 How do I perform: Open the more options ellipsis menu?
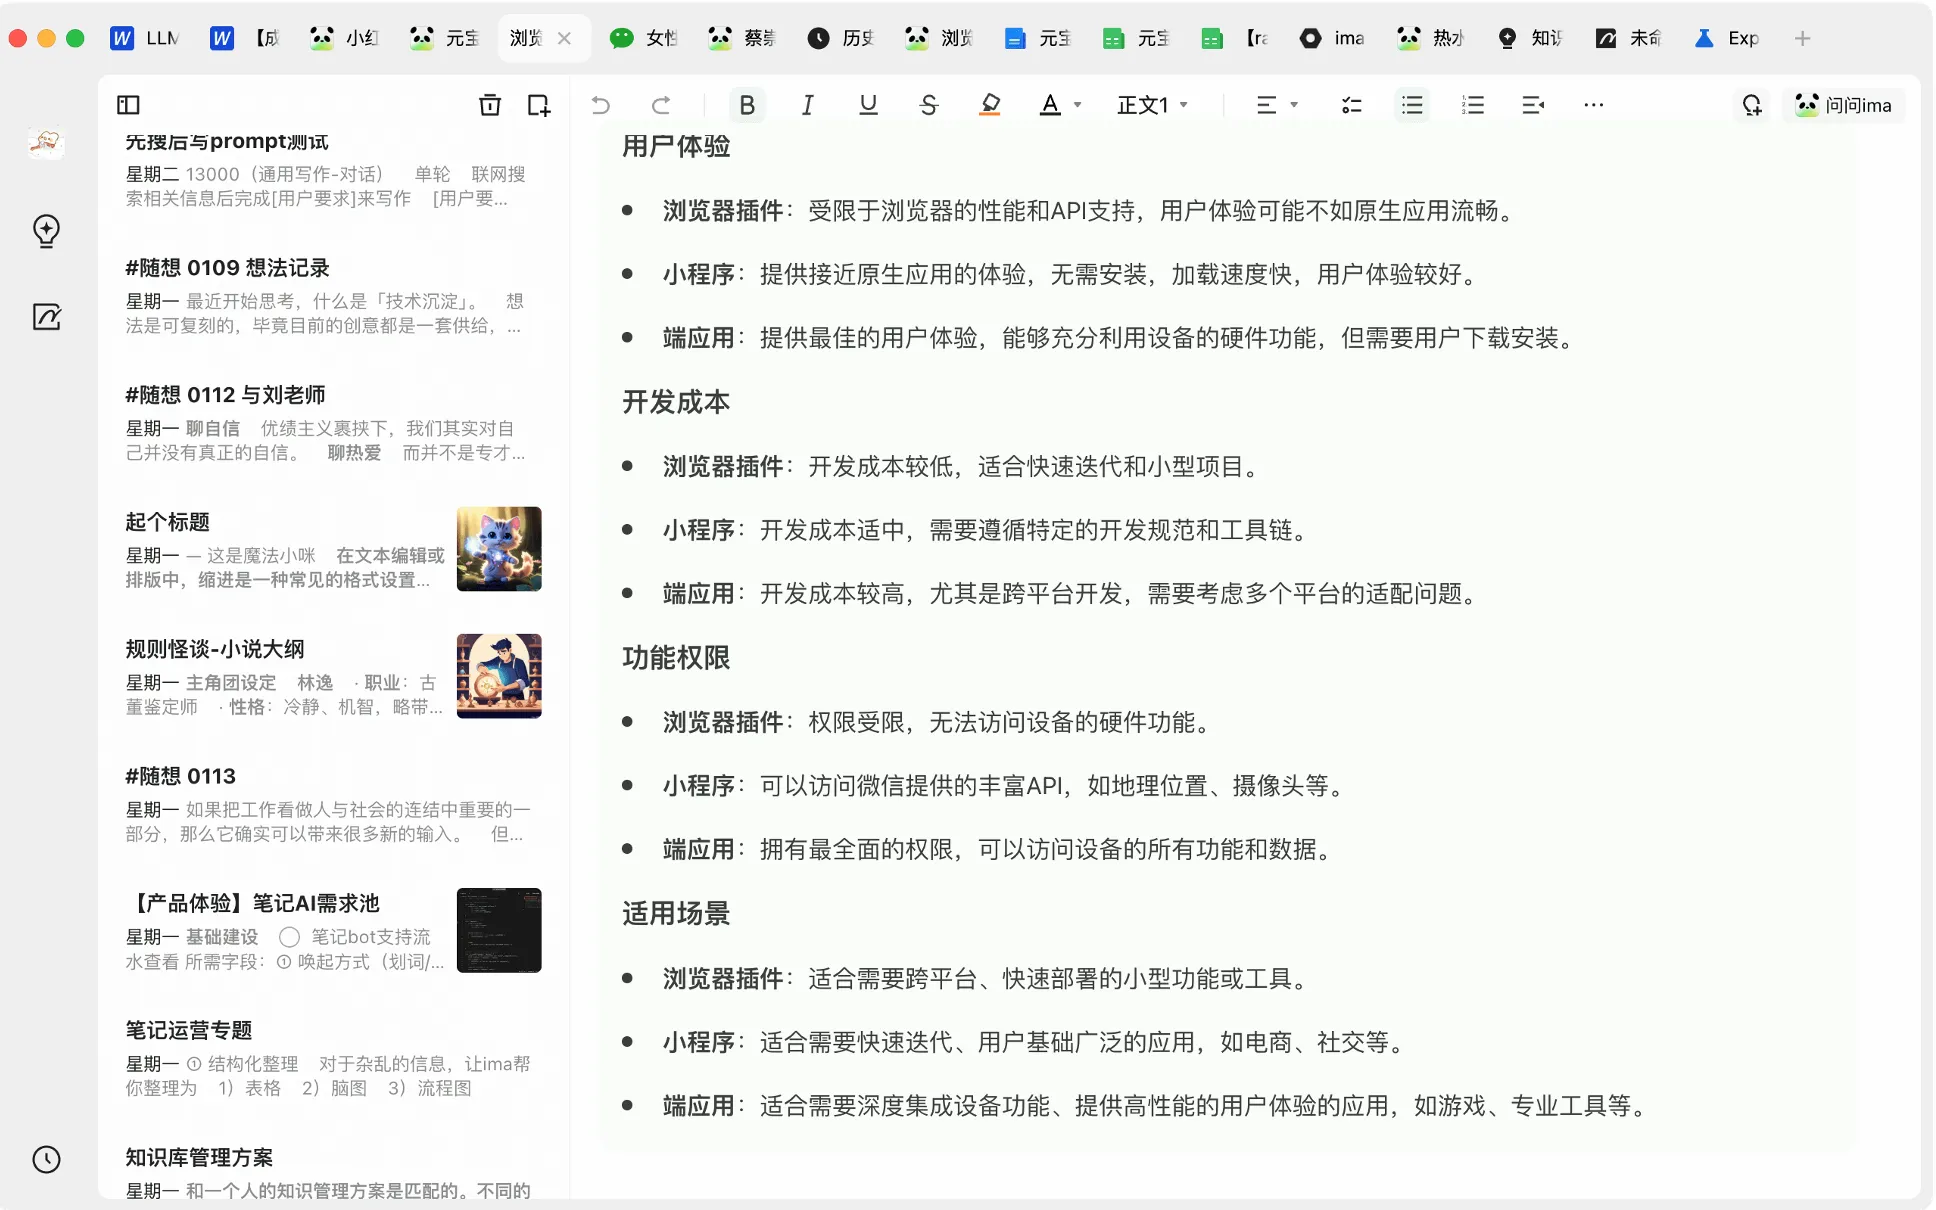click(x=1593, y=105)
